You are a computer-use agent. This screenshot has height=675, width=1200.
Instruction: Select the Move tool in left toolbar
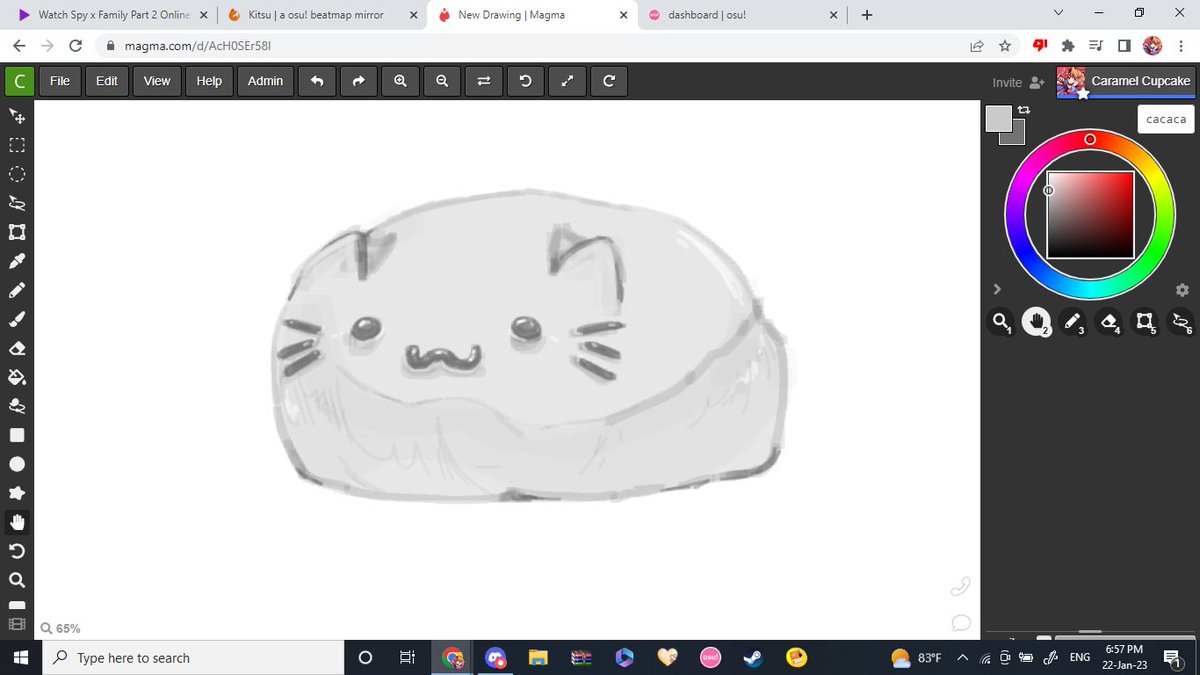17,116
